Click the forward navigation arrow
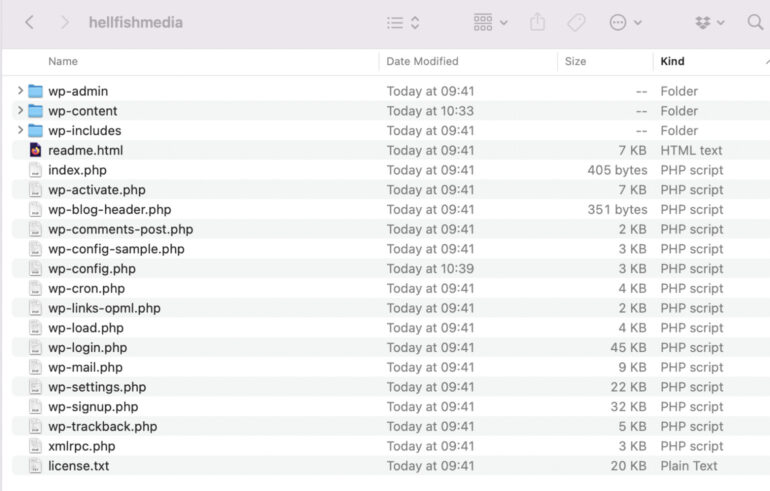This screenshot has height=491, width=770. pyautogui.click(x=64, y=22)
